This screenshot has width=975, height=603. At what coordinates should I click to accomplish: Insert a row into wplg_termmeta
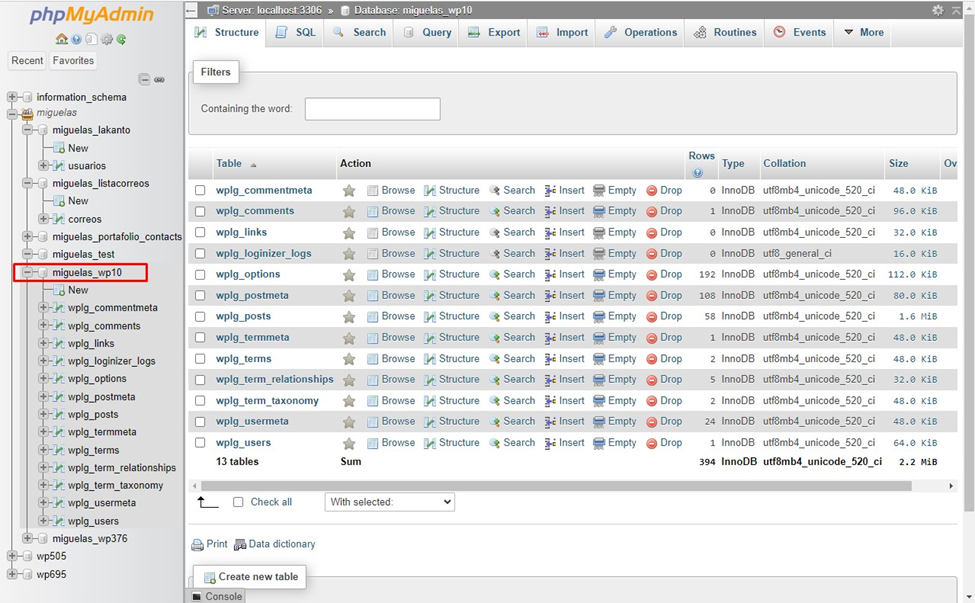[565, 338]
